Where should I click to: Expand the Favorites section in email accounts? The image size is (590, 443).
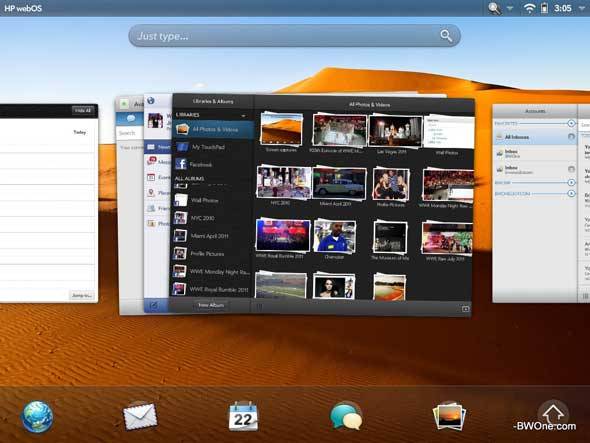[571, 123]
